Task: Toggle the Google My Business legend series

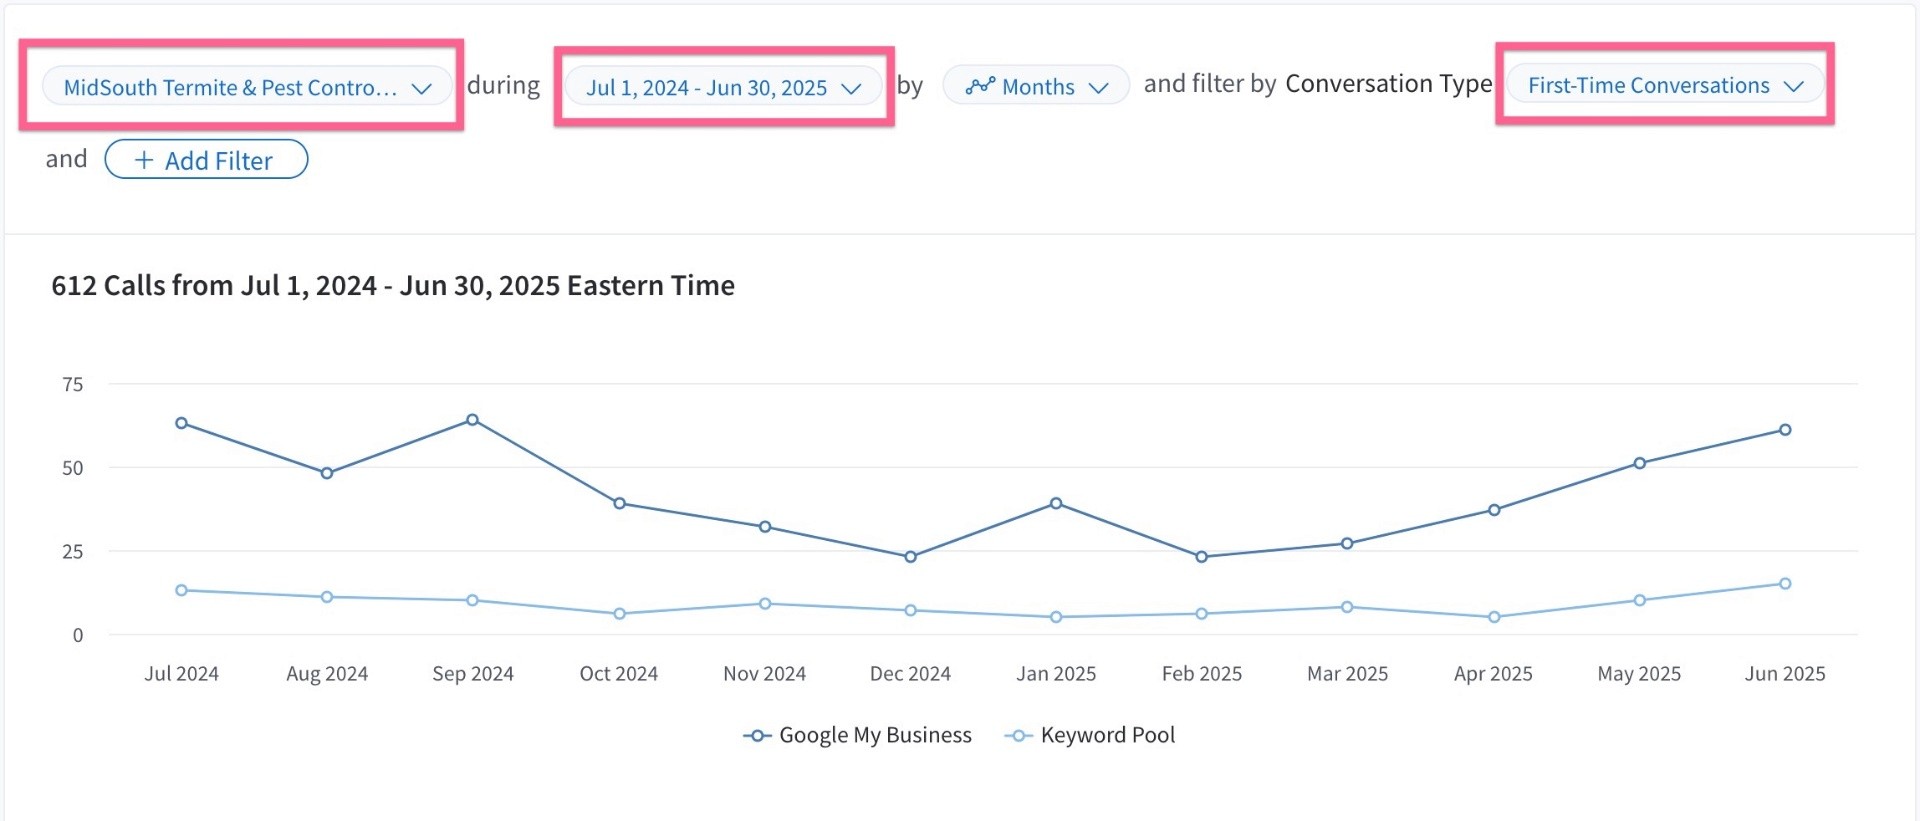Action: tap(857, 735)
